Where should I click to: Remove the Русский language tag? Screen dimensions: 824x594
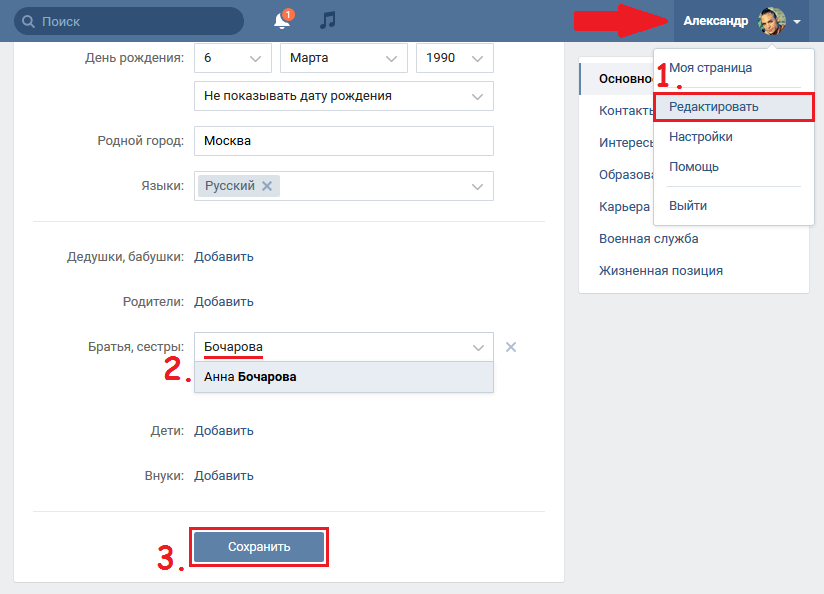pos(267,186)
